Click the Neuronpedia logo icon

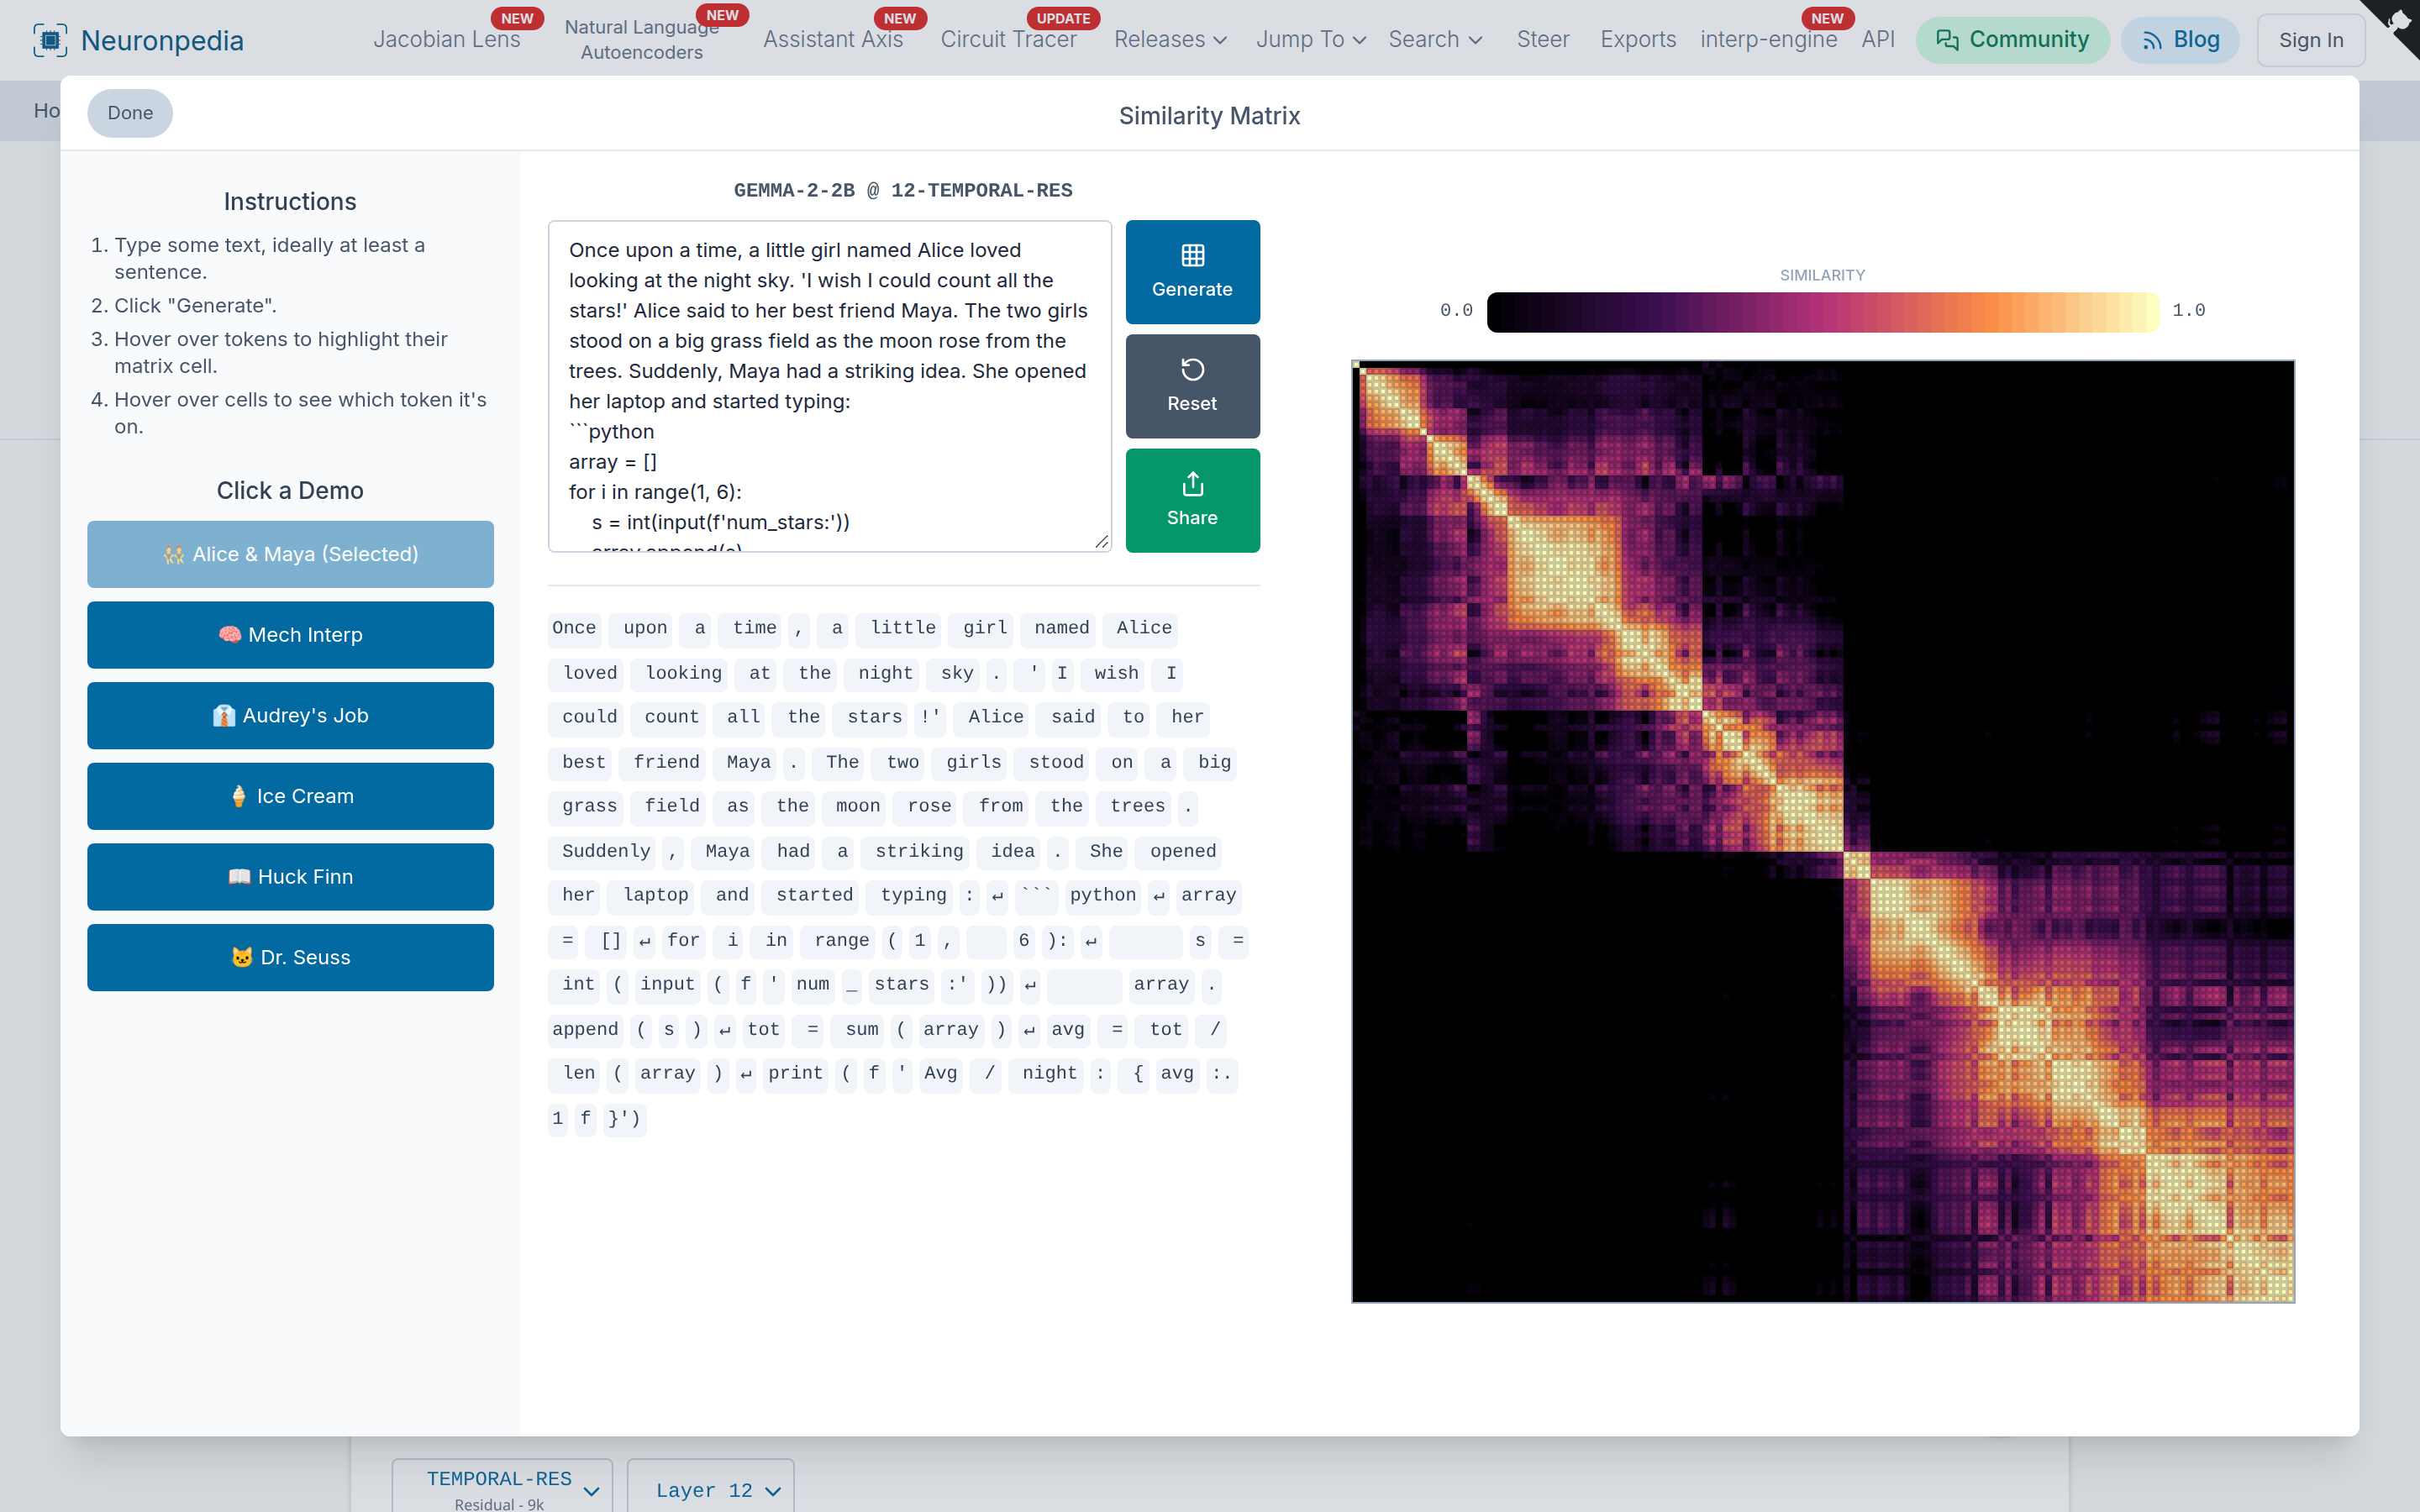50,40
